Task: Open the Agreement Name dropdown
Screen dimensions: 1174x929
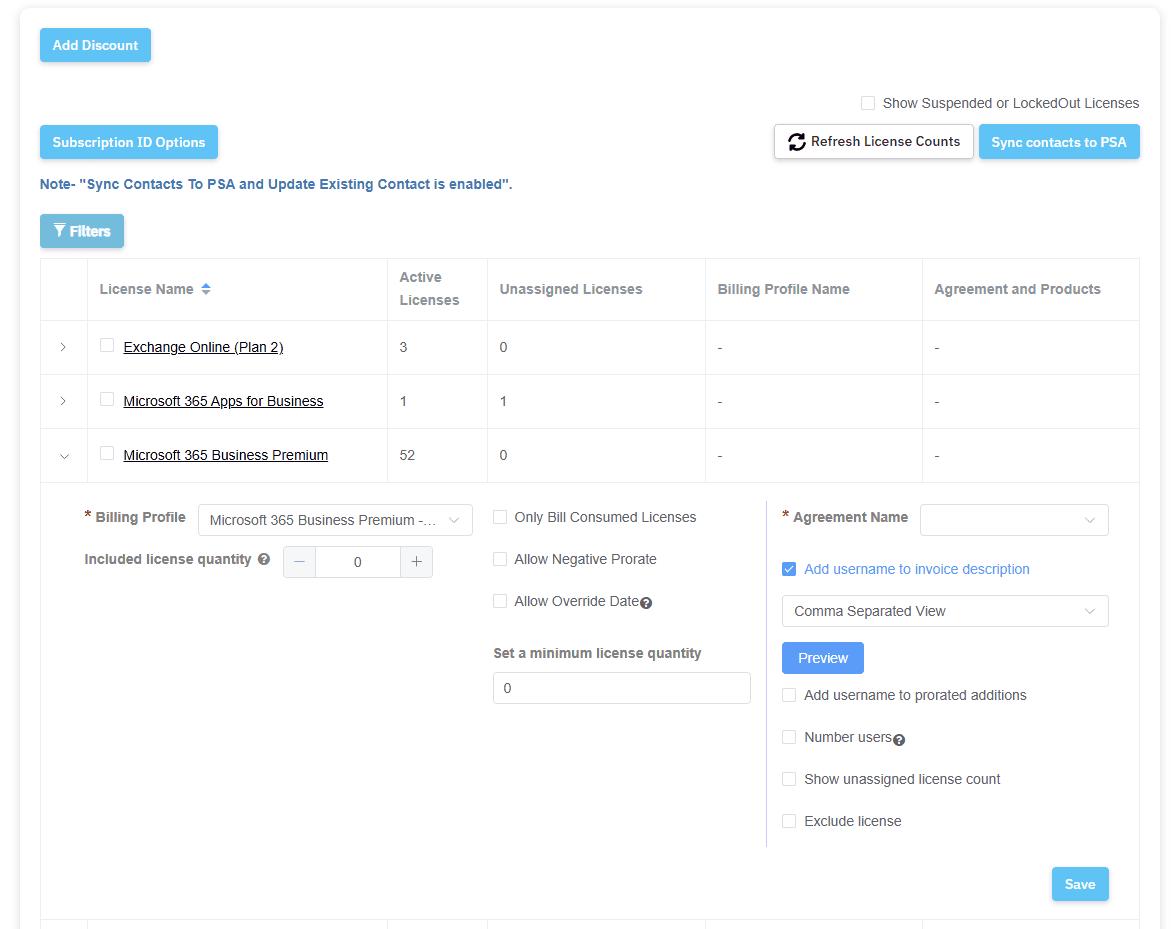Action: [x=1014, y=520]
